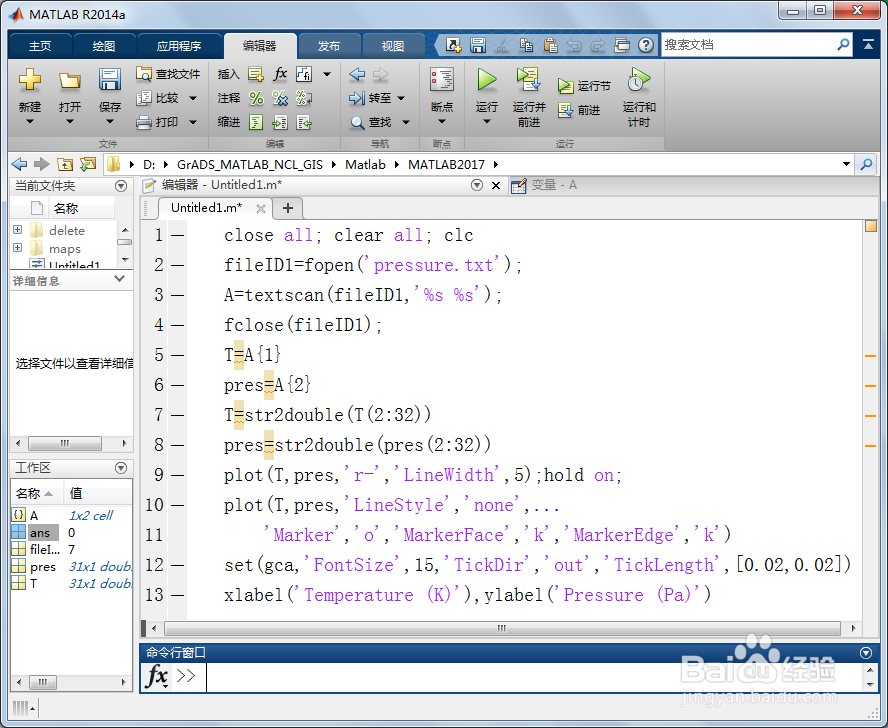Screen dimensions: 888x728
Task: Click the address bar search magnifier icon
Action: point(866,164)
